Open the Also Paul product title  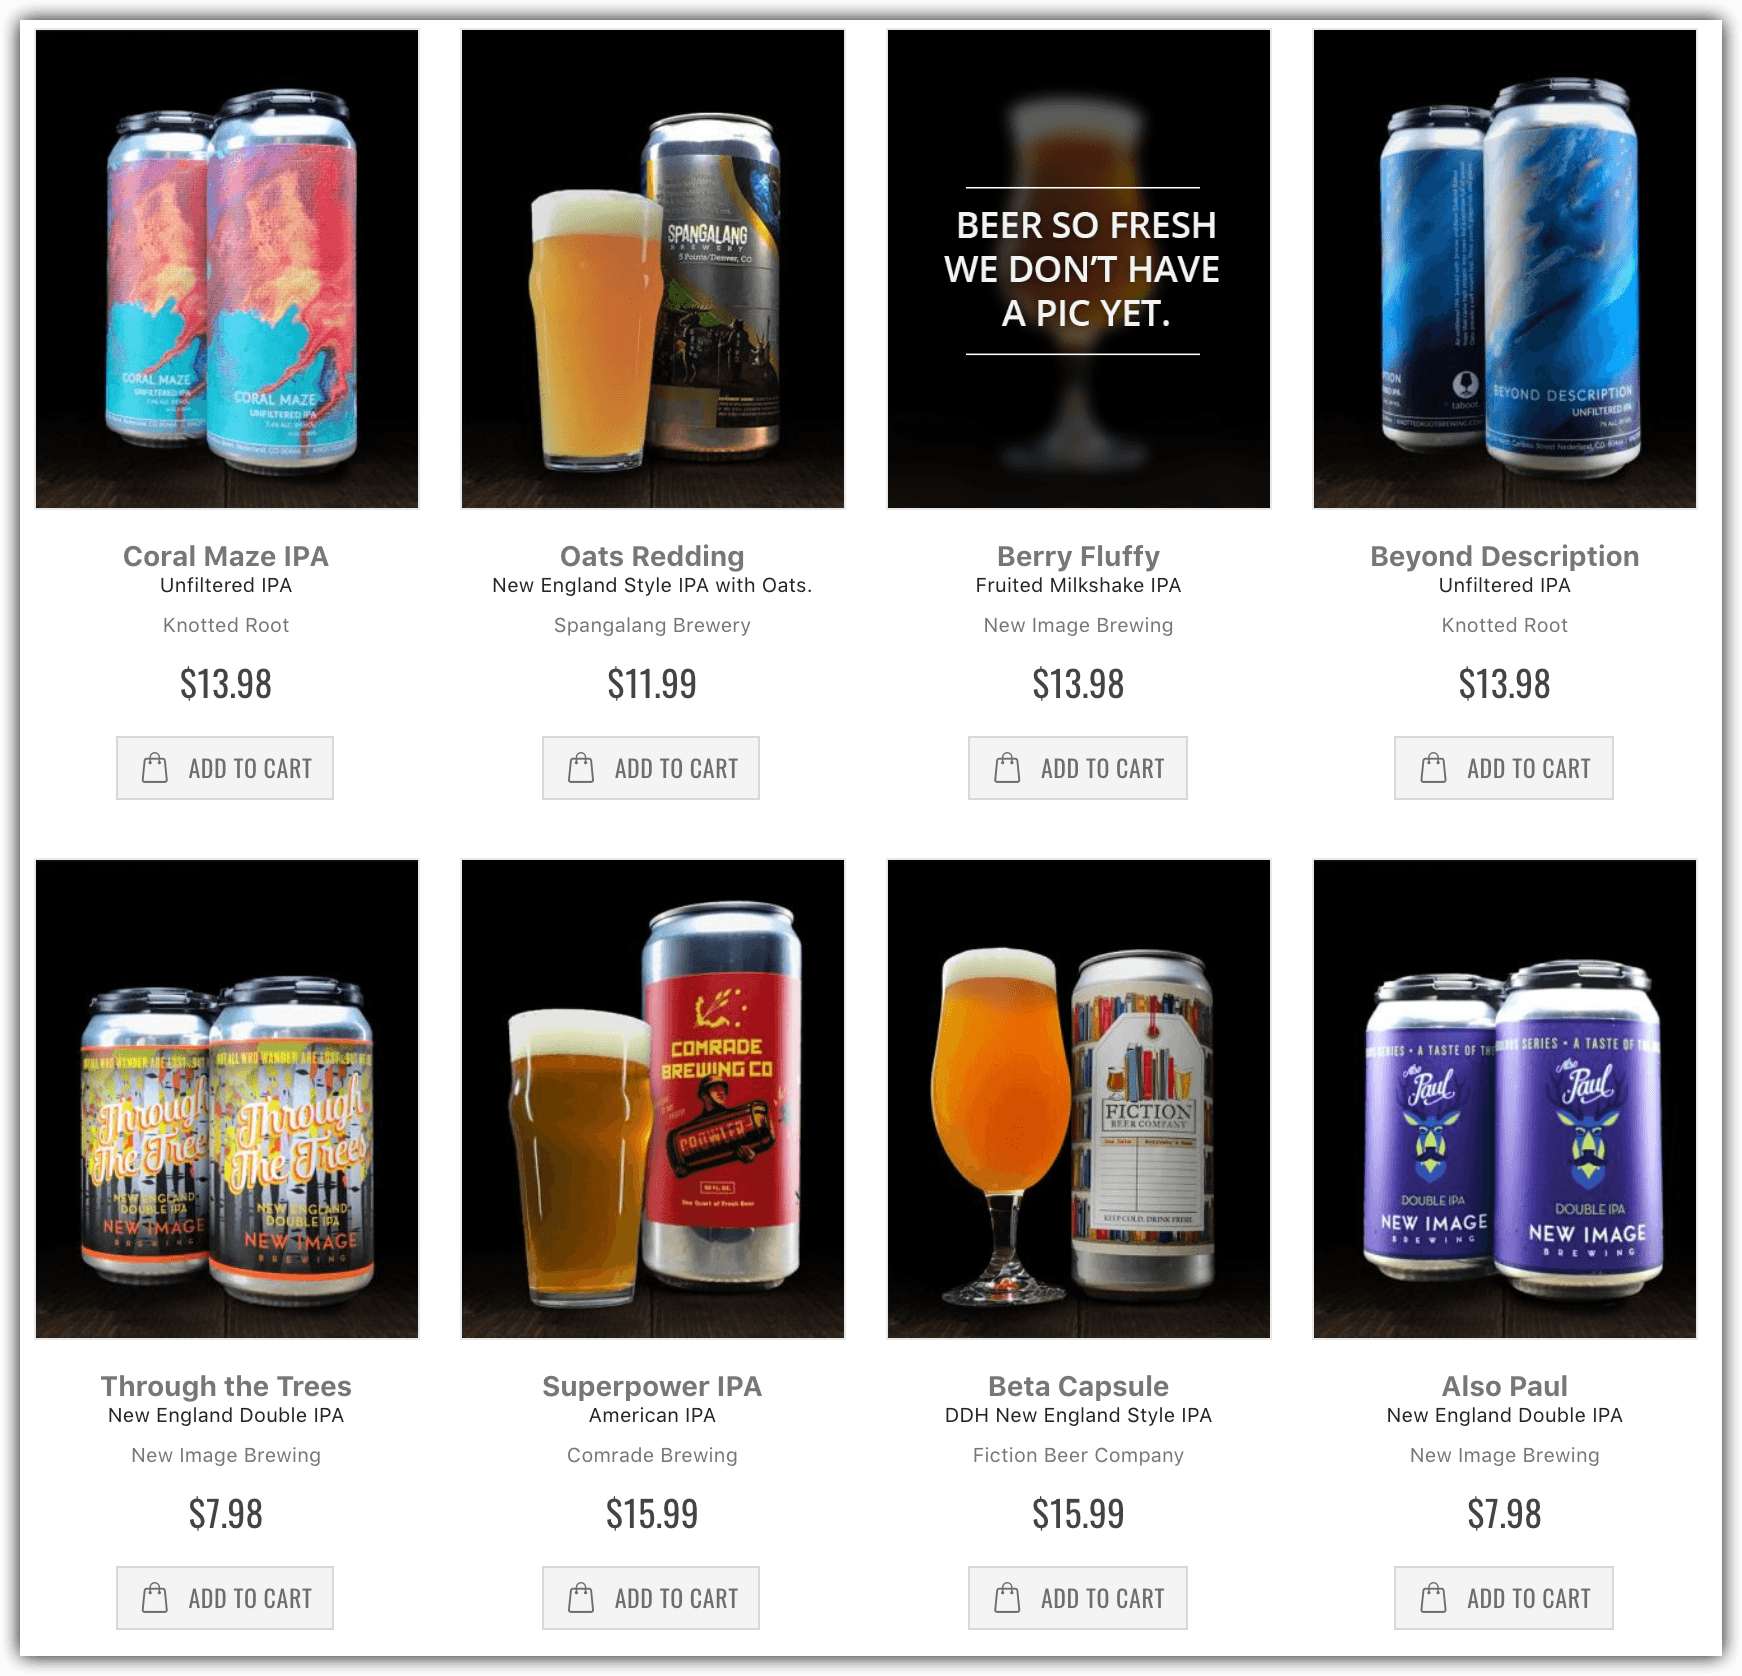pos(1505,1386)
